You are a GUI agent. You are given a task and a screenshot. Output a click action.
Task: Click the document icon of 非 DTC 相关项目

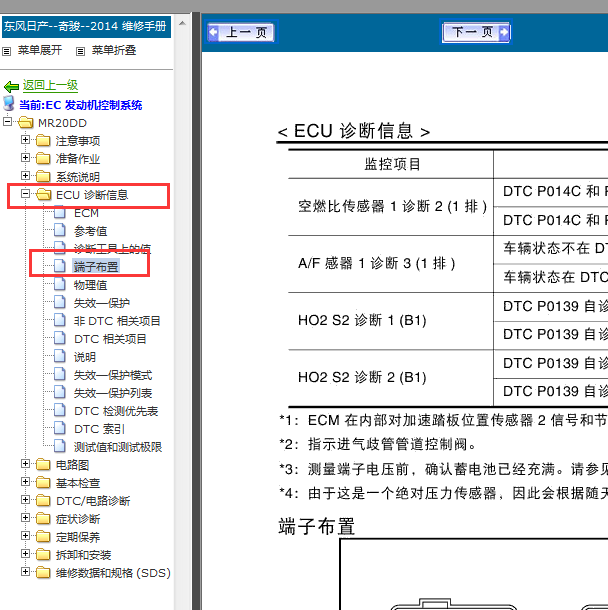click(x=60, y=320)
